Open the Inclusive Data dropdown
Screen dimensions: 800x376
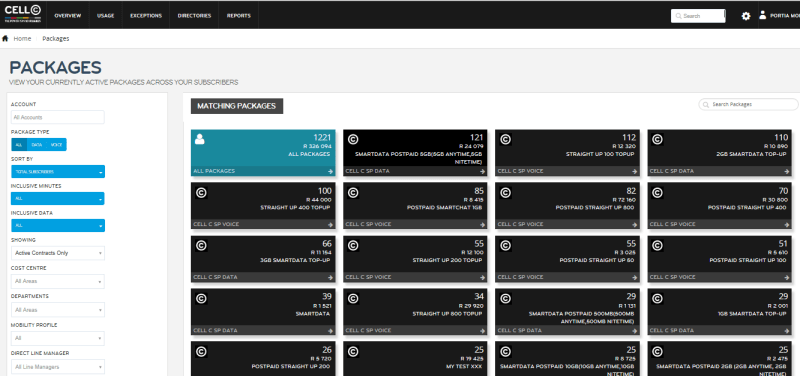click(x=58, y=225)
